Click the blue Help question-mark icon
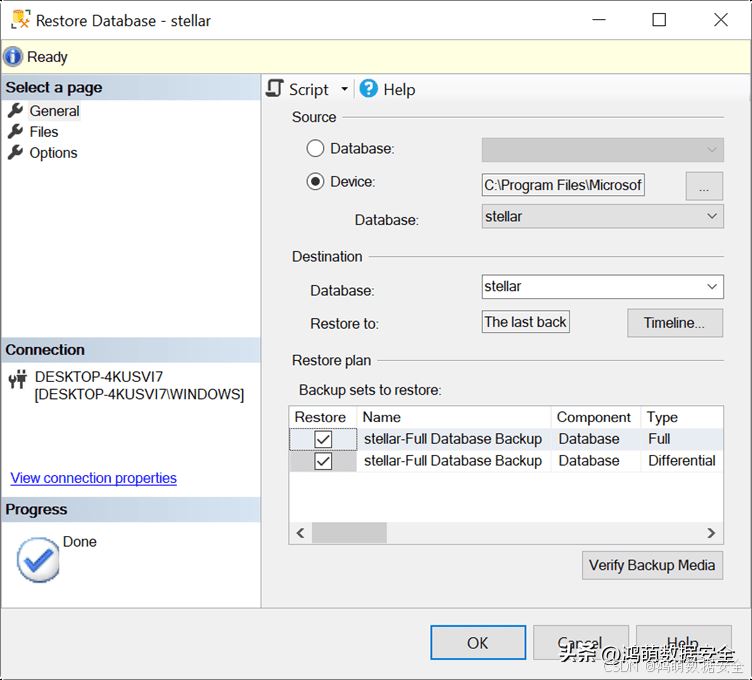 click(368, 89)
